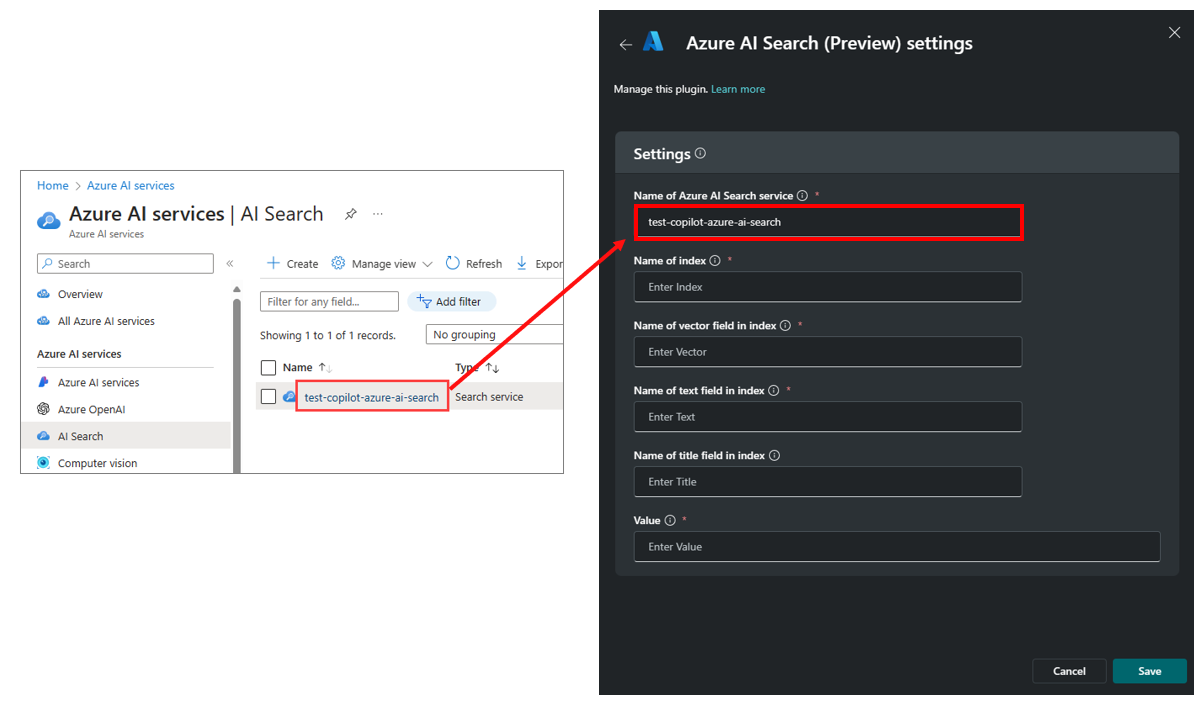1204x702 pixels.
Task: Select Azure AI services item with icon
Action: coord(98,382)
